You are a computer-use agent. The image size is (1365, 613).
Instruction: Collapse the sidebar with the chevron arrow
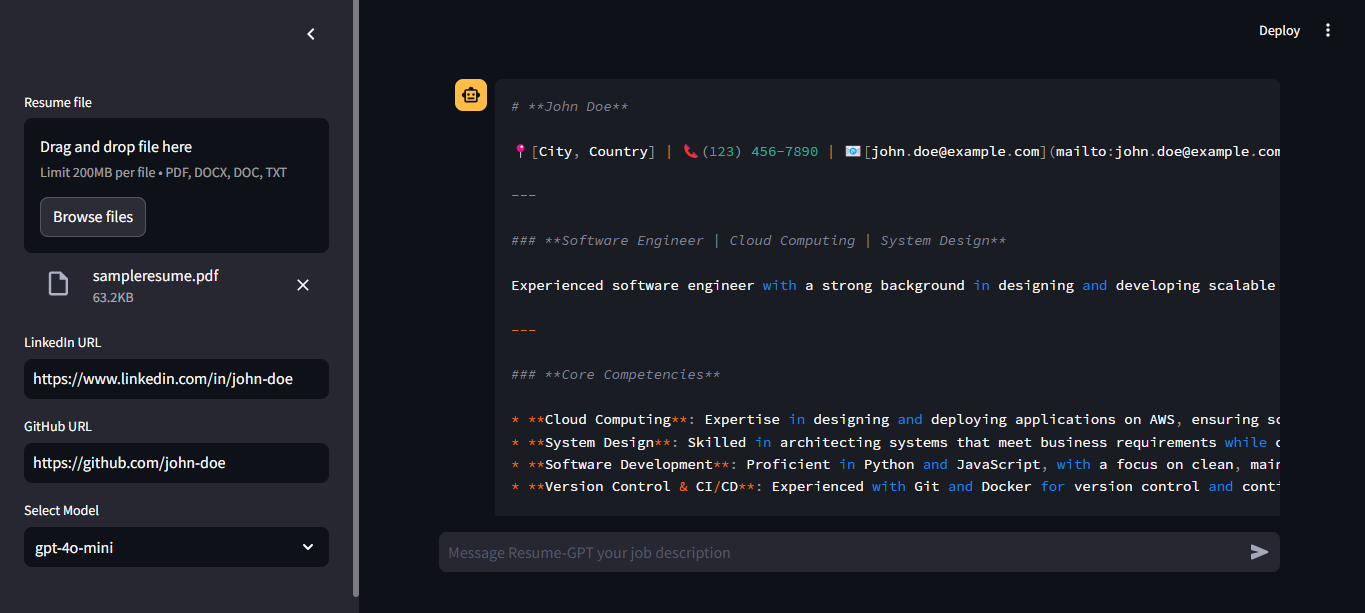[x=310, y=34]
